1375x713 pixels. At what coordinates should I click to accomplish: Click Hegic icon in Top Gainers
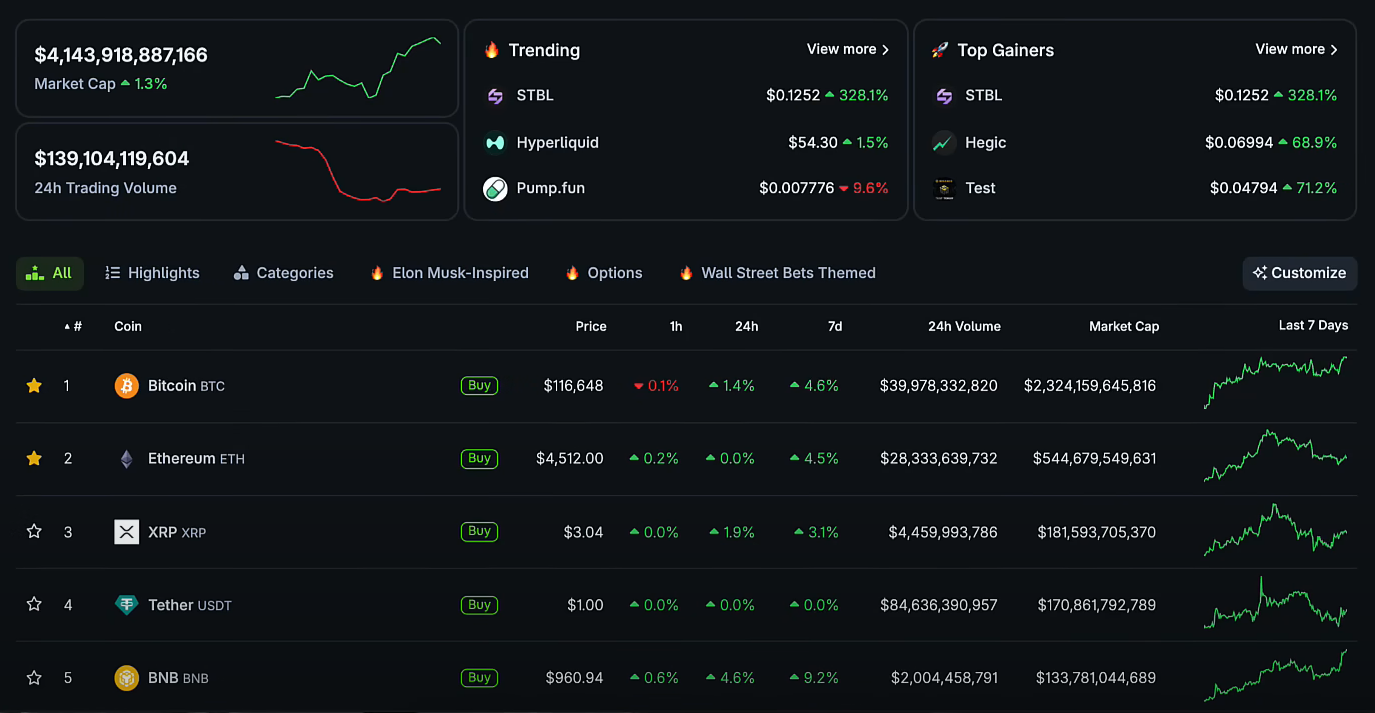[x=944, y=143]
